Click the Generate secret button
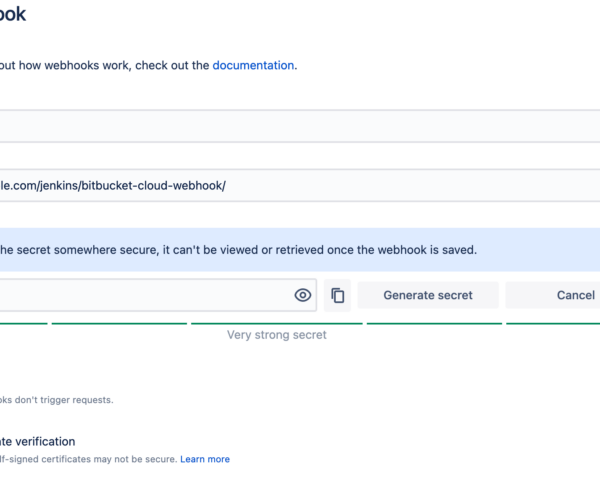Viewport: 600px width, 480px height. point(427,295)
